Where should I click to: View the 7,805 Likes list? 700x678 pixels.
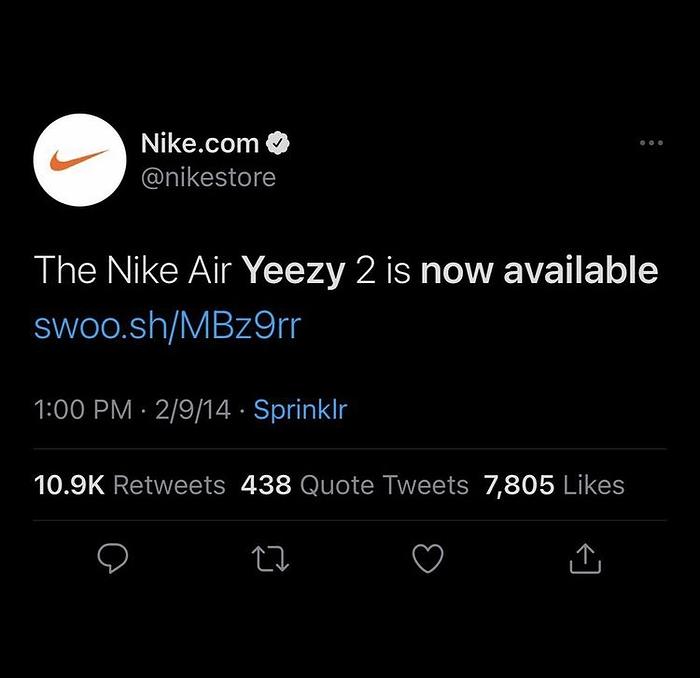(554, 485)
